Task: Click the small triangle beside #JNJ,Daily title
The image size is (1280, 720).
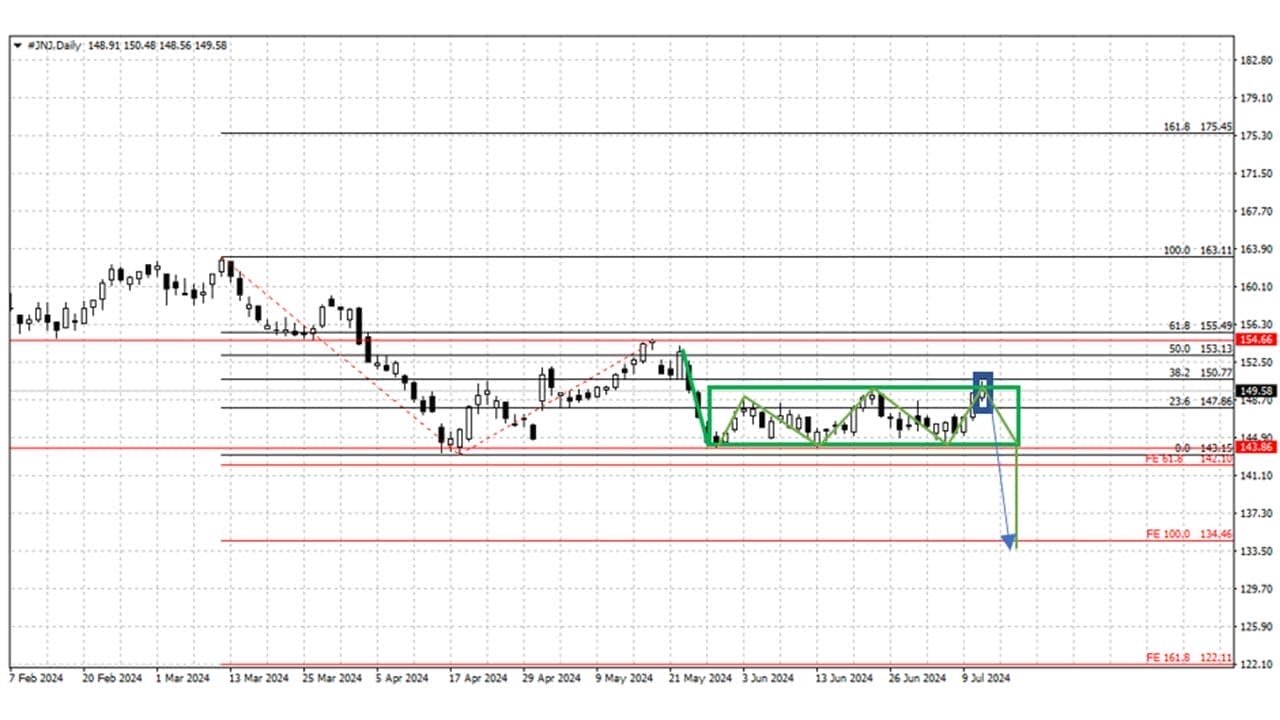Action: point(17,45)
